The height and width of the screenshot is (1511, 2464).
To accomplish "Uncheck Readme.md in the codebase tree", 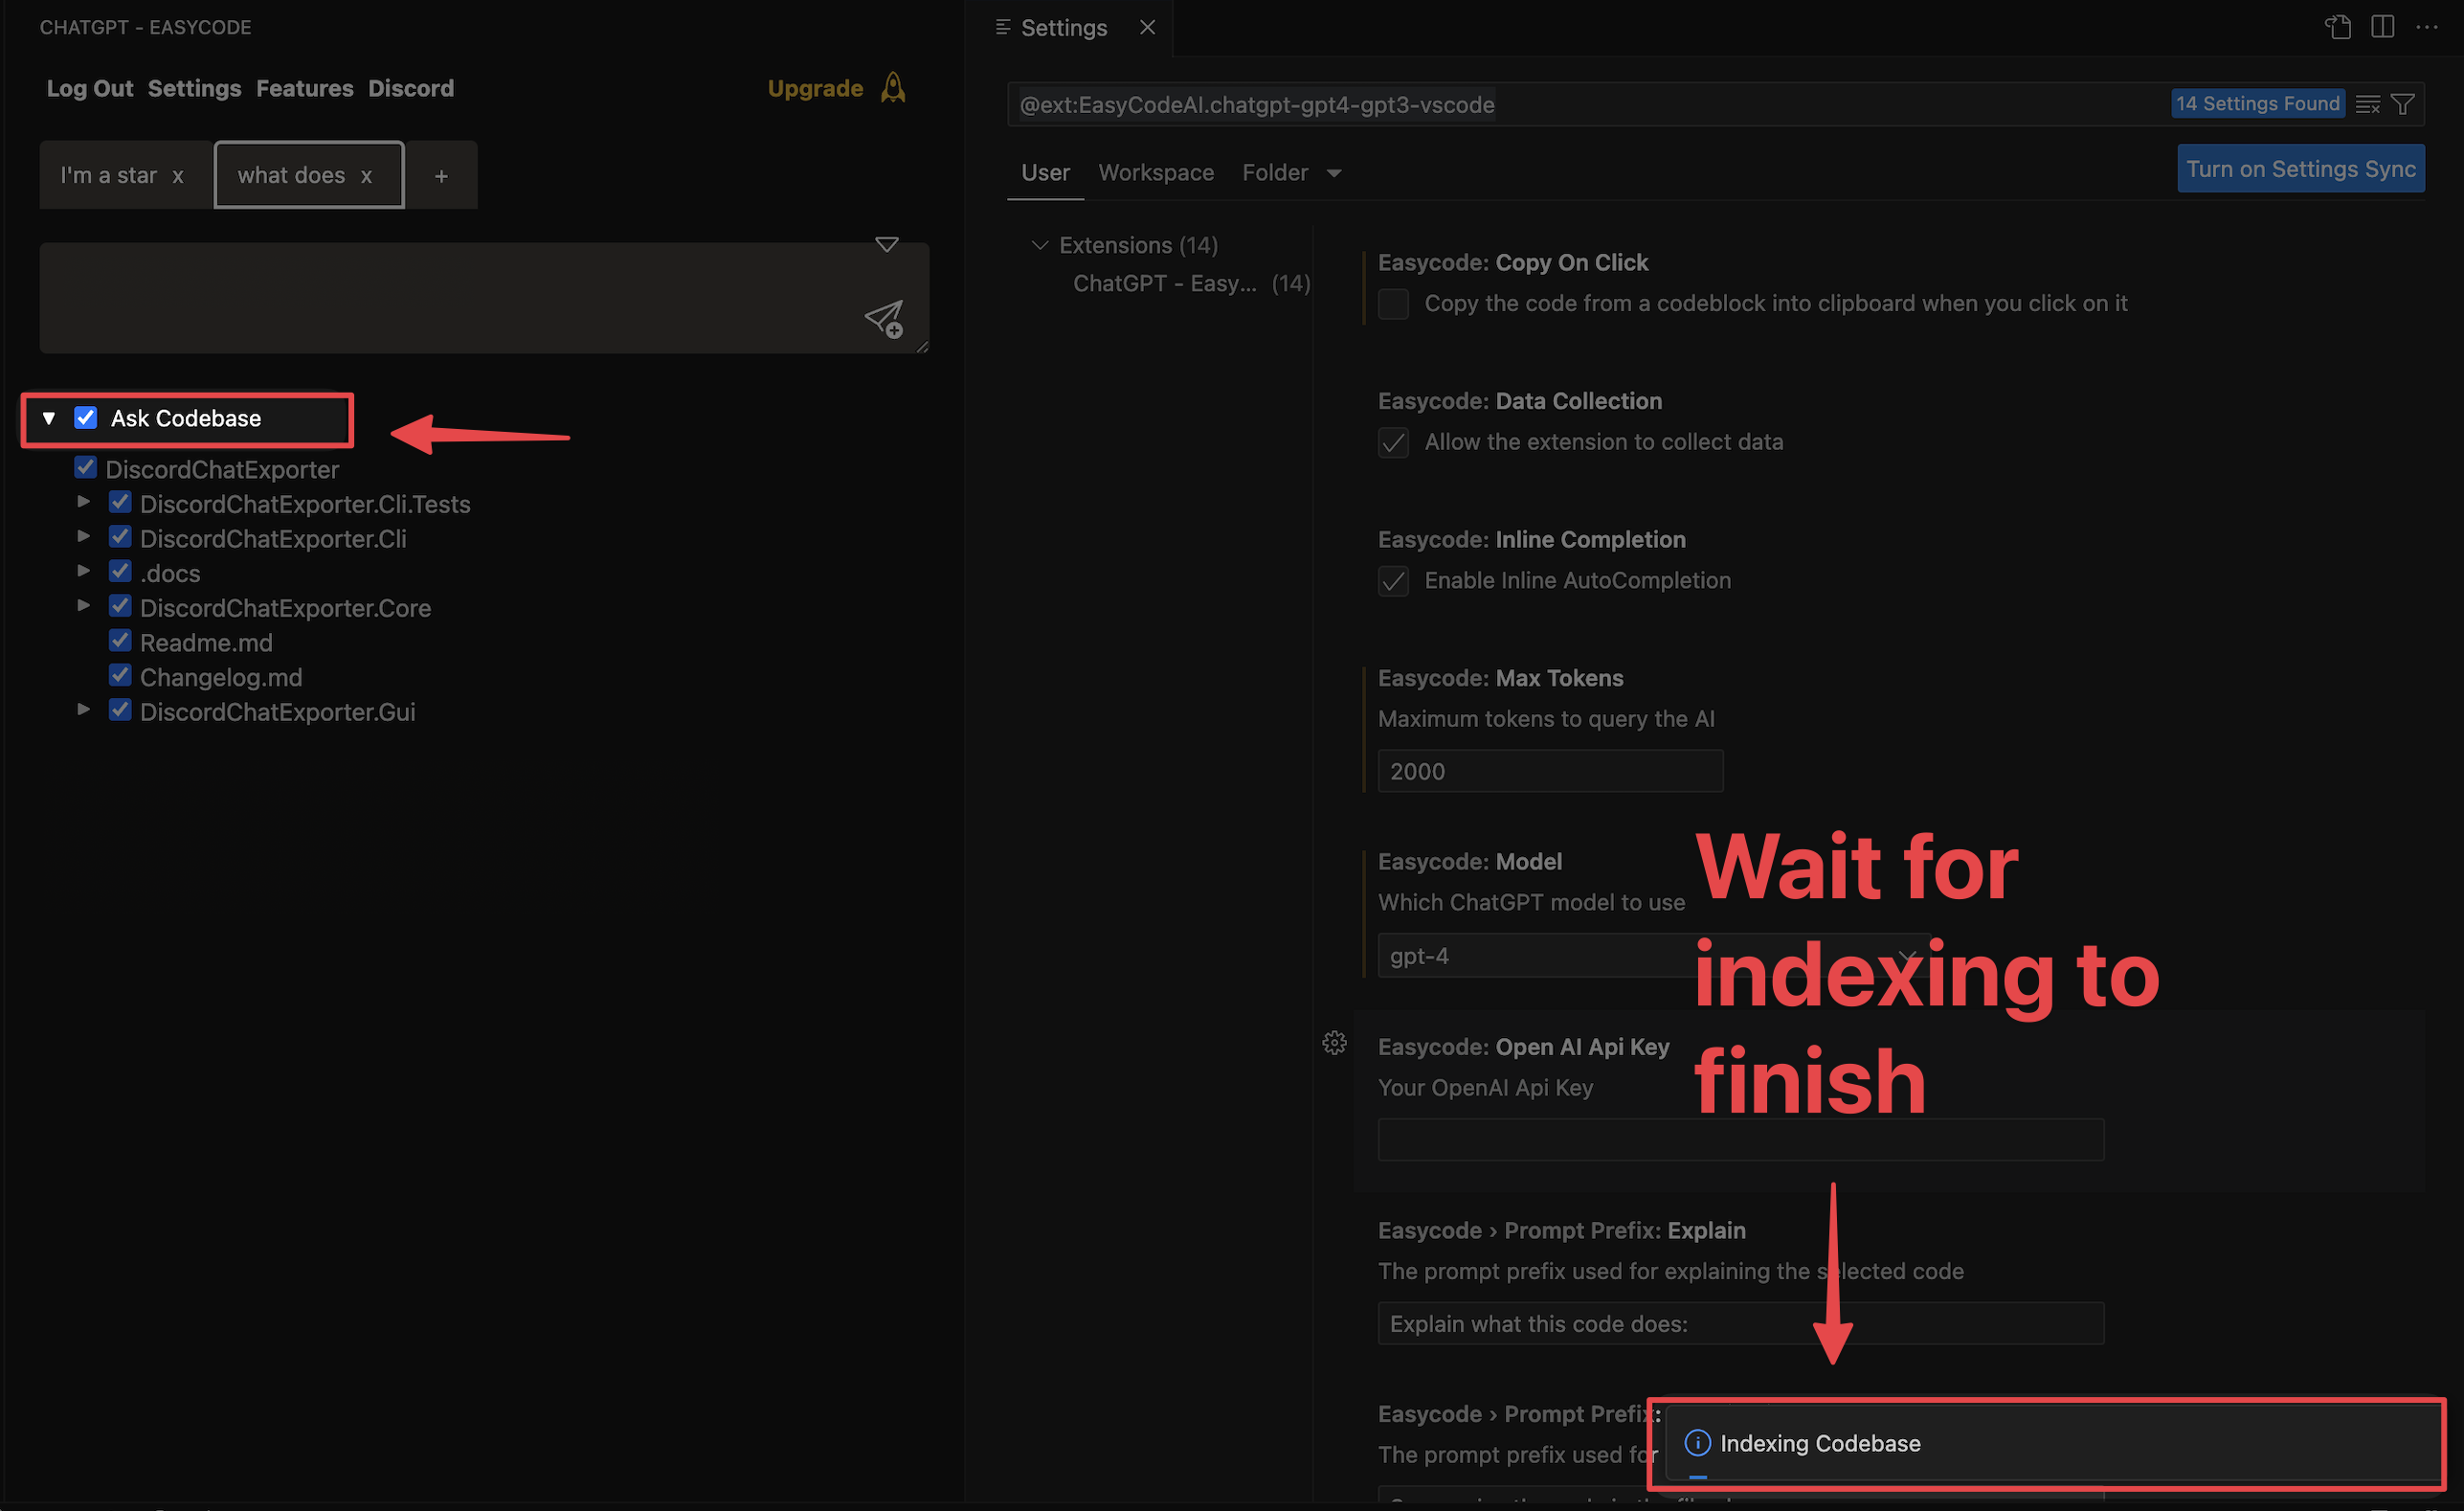I will click(120, 641).
